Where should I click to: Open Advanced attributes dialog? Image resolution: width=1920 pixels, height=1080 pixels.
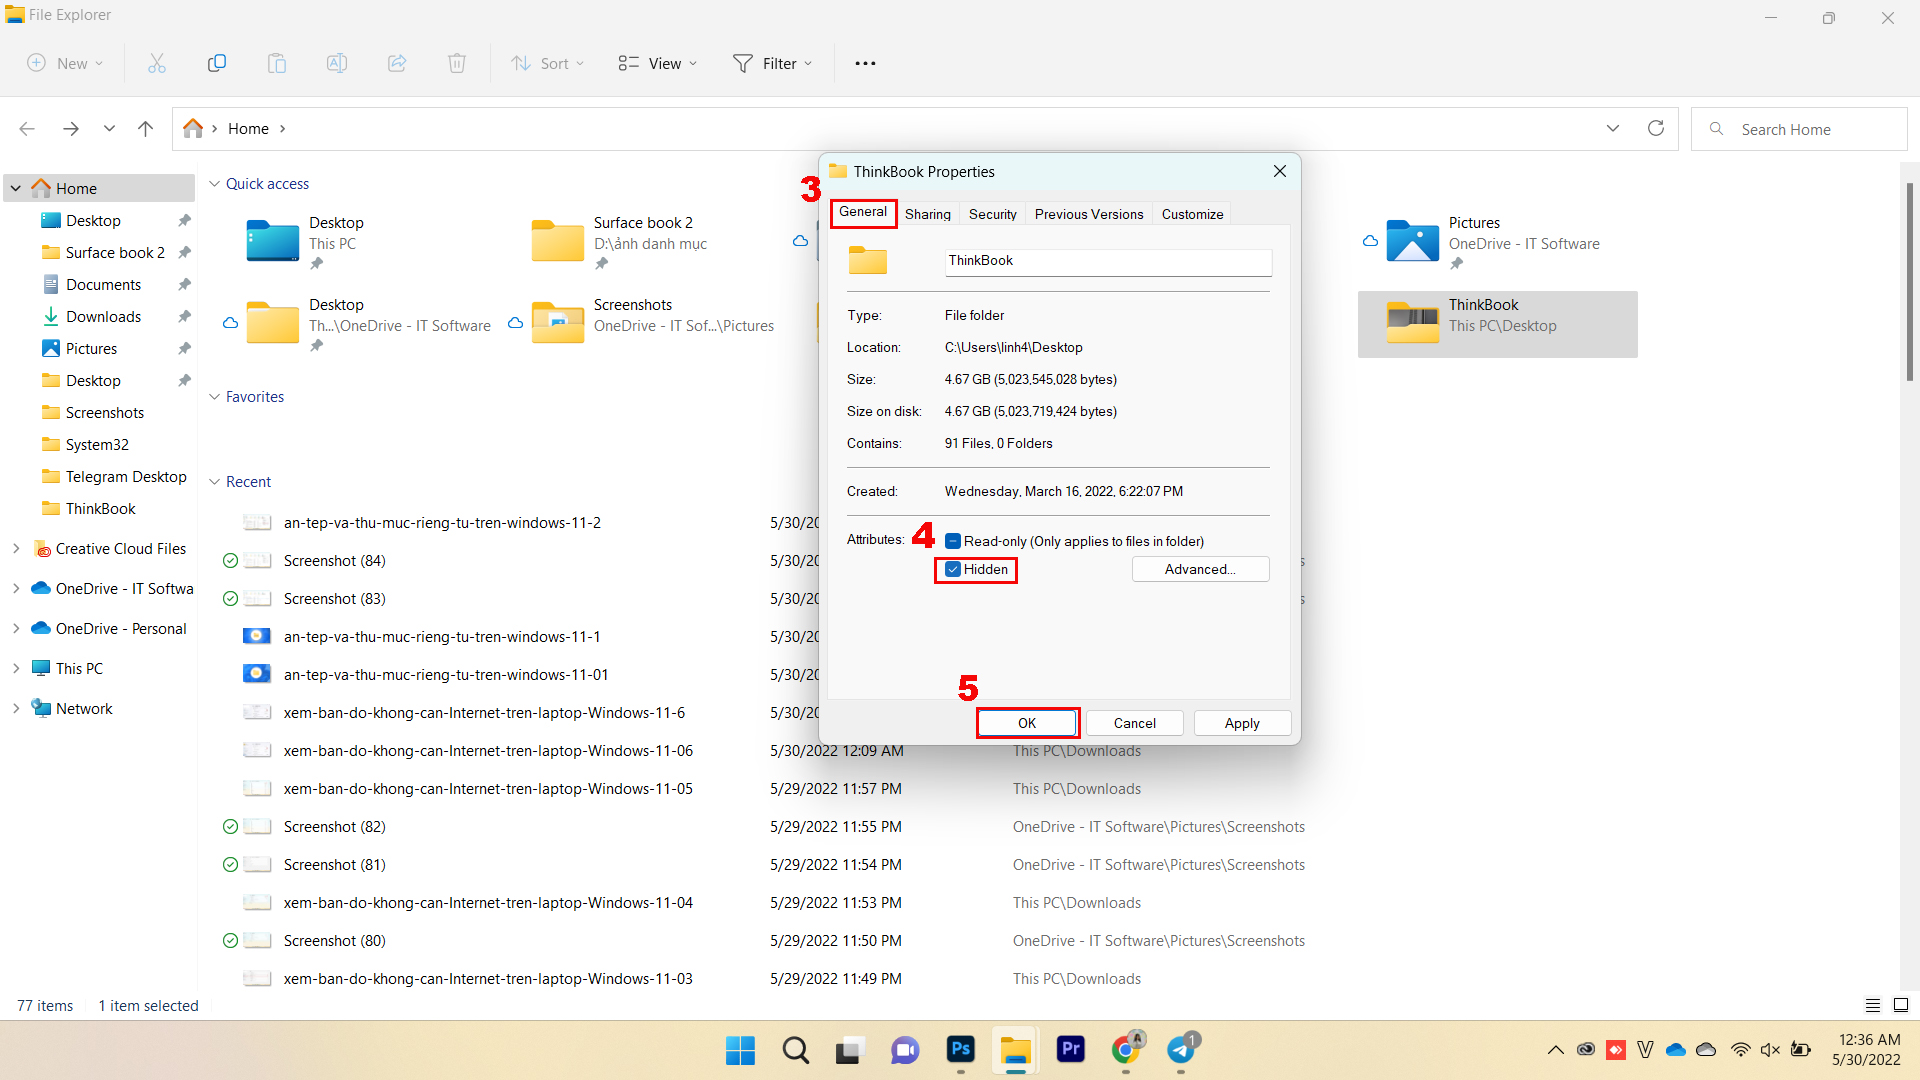[1200, 569]
